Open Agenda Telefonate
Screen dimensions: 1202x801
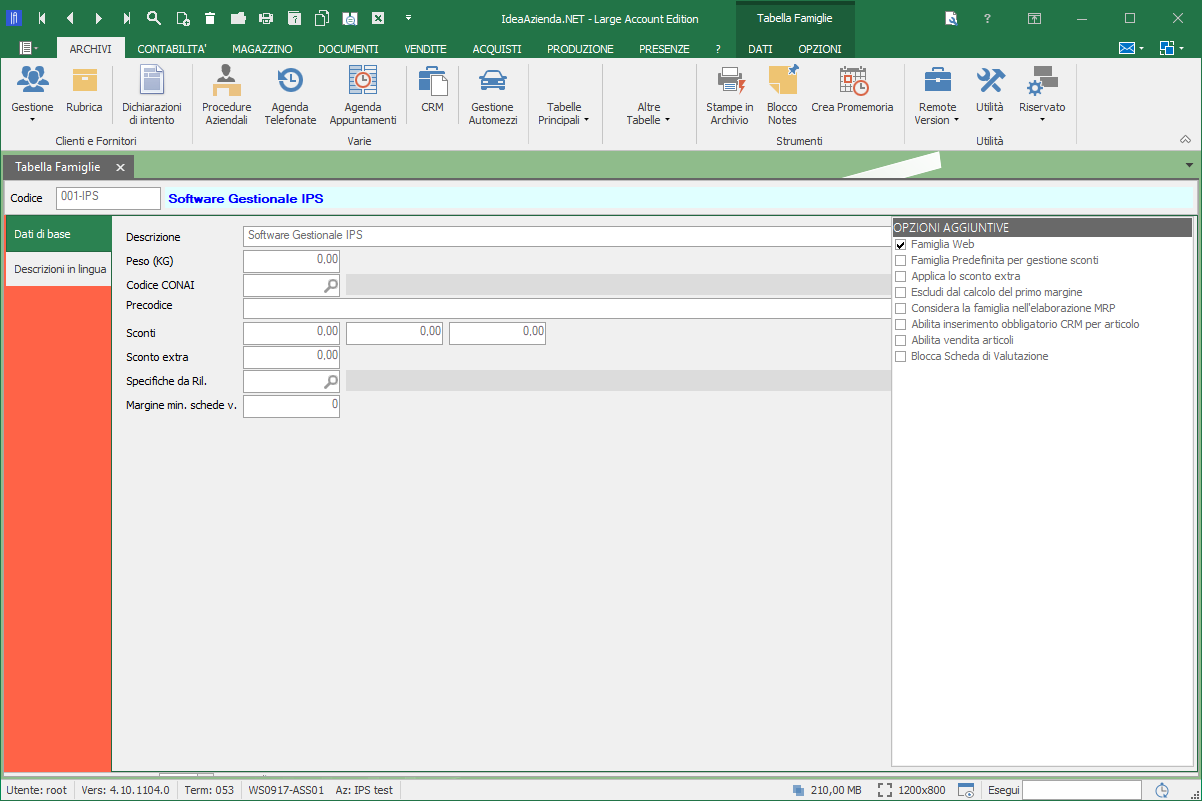click(x=290, y=95)
